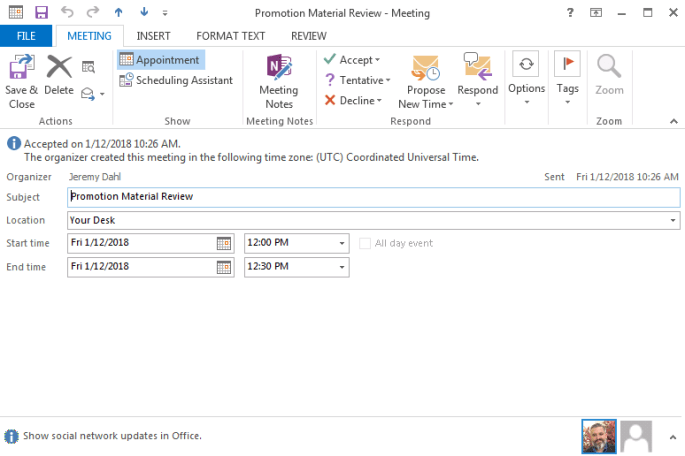Viewport: 685px width, 456px height.
Task: Select the Appointment view button
Action: 160,60
